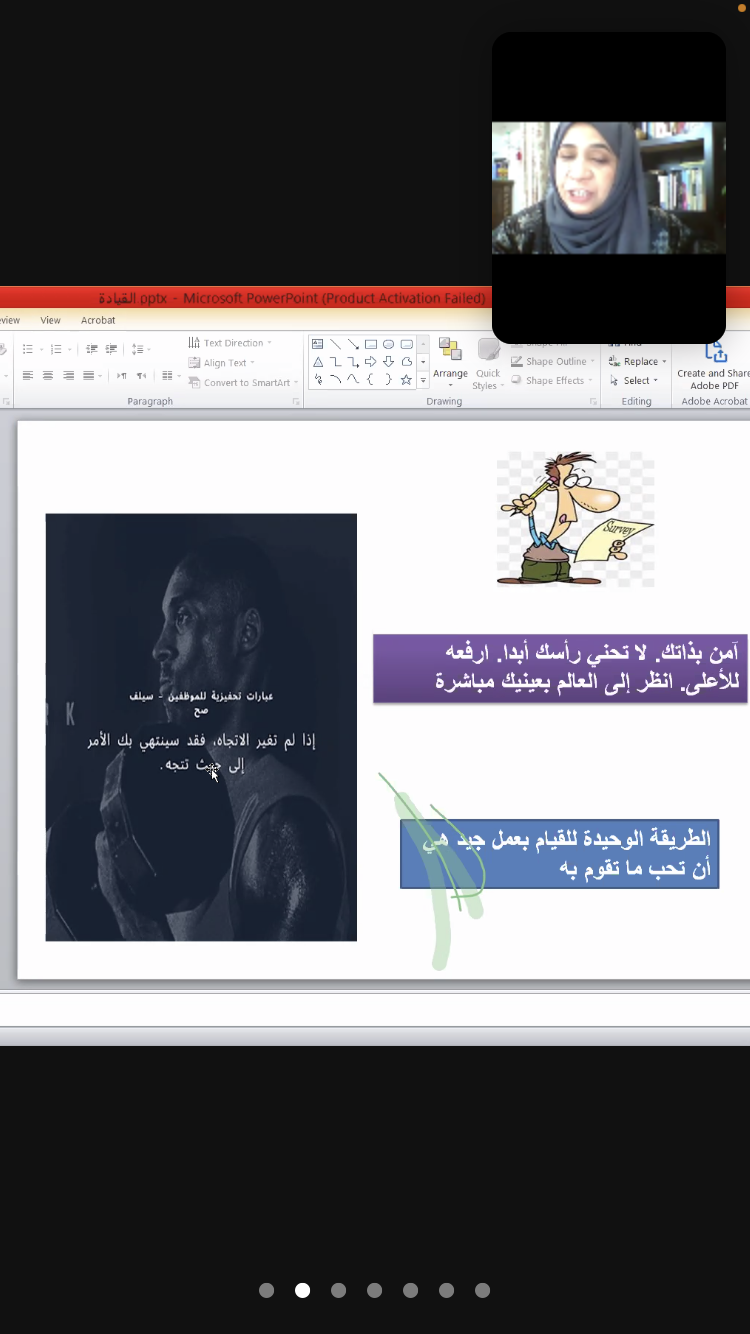Select the Arrow line shape
The height and width of the screenshot is (1334, 750).
(353, 344)
